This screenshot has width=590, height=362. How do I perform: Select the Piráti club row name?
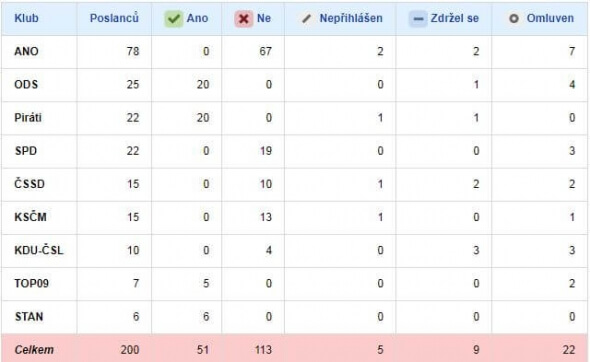[x=28, y=118]
